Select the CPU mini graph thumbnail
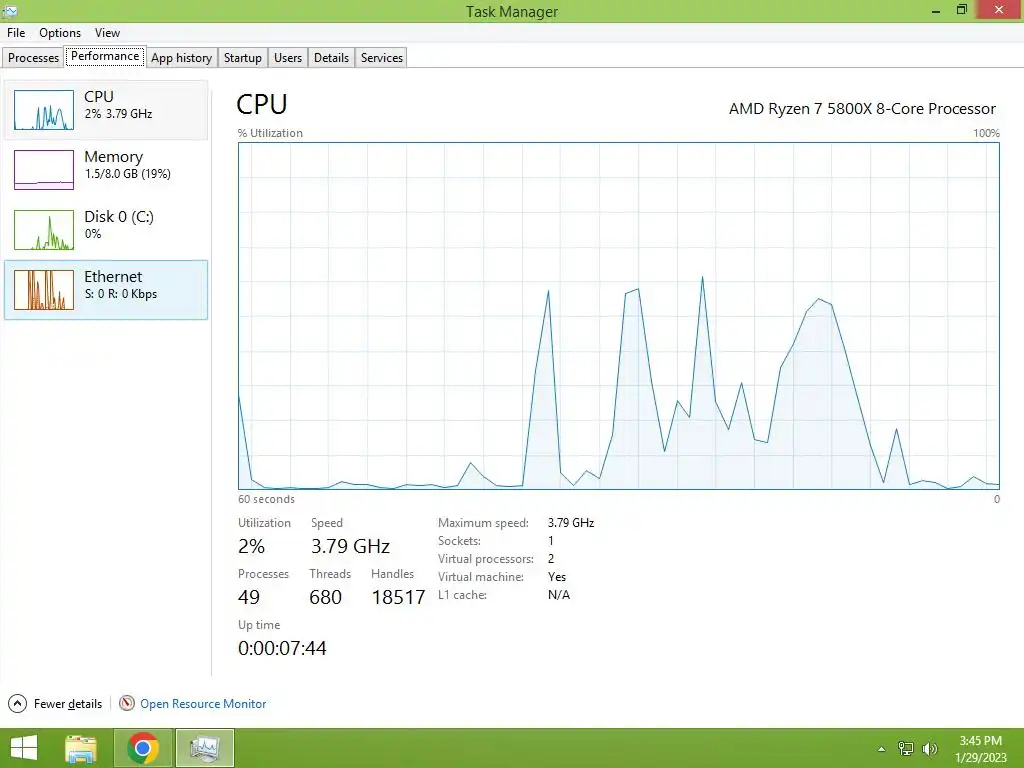Image resolution: width=1024 pixels, height=768 pixels. (x=44, y=110)
